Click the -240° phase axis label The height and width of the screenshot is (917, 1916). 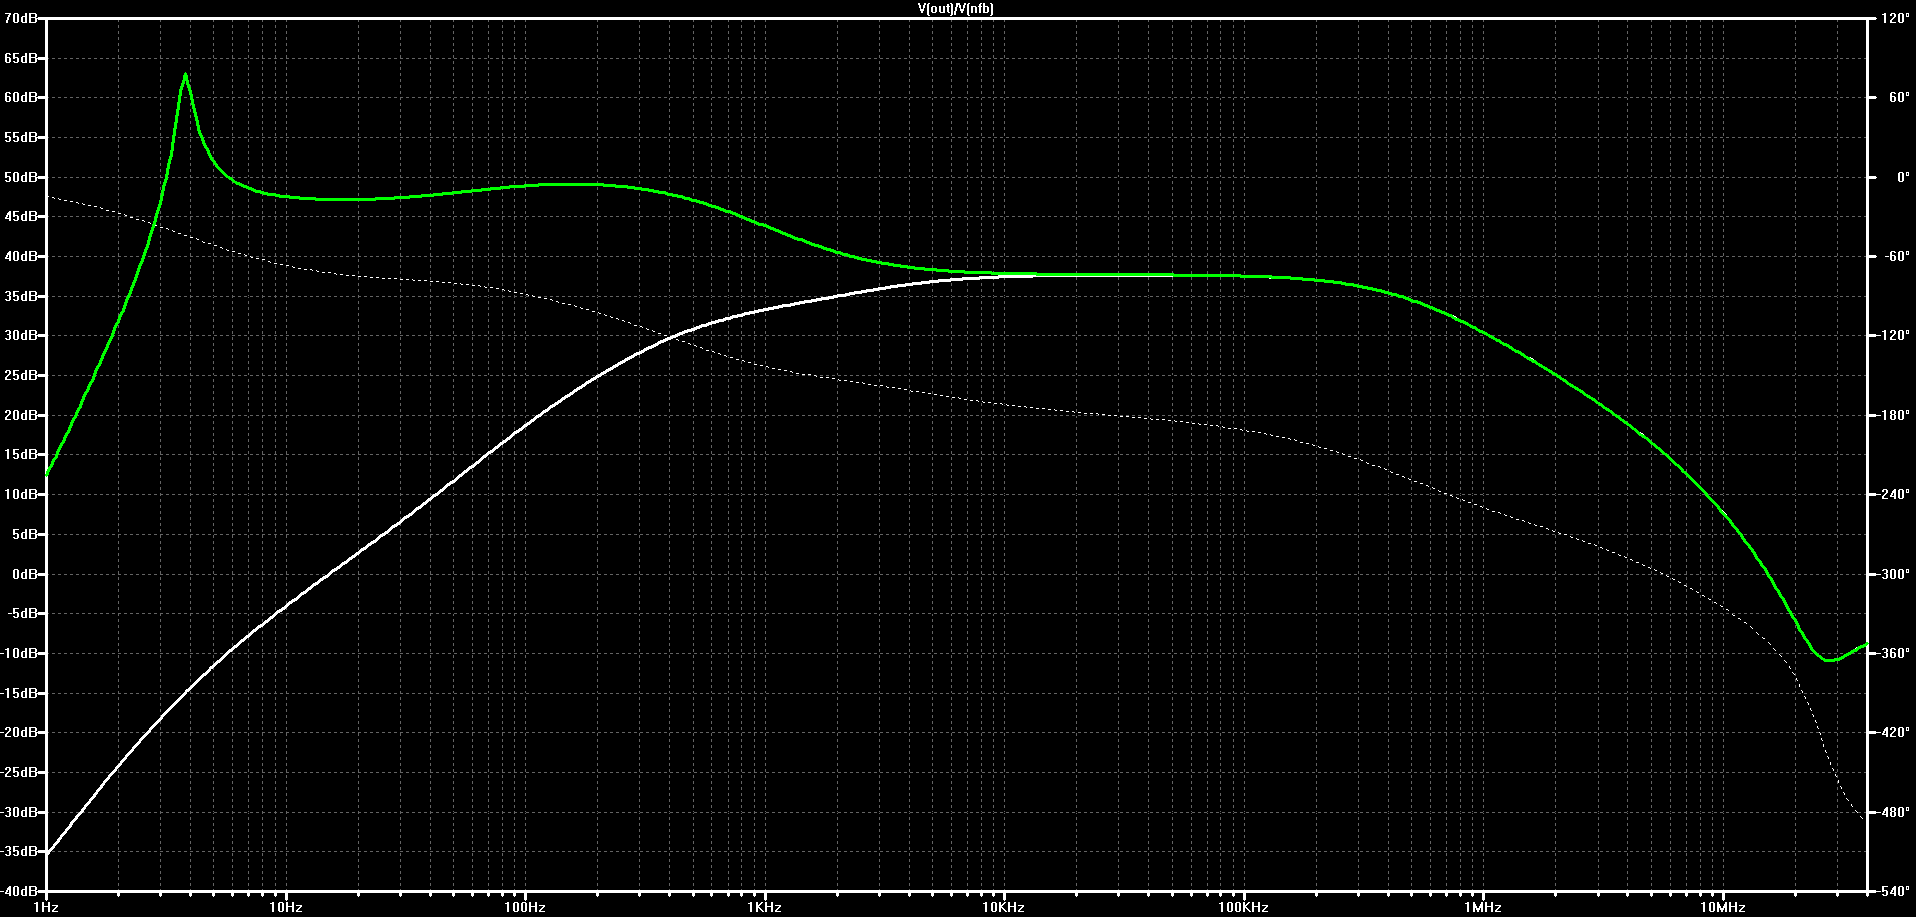tap(1894, 494)
